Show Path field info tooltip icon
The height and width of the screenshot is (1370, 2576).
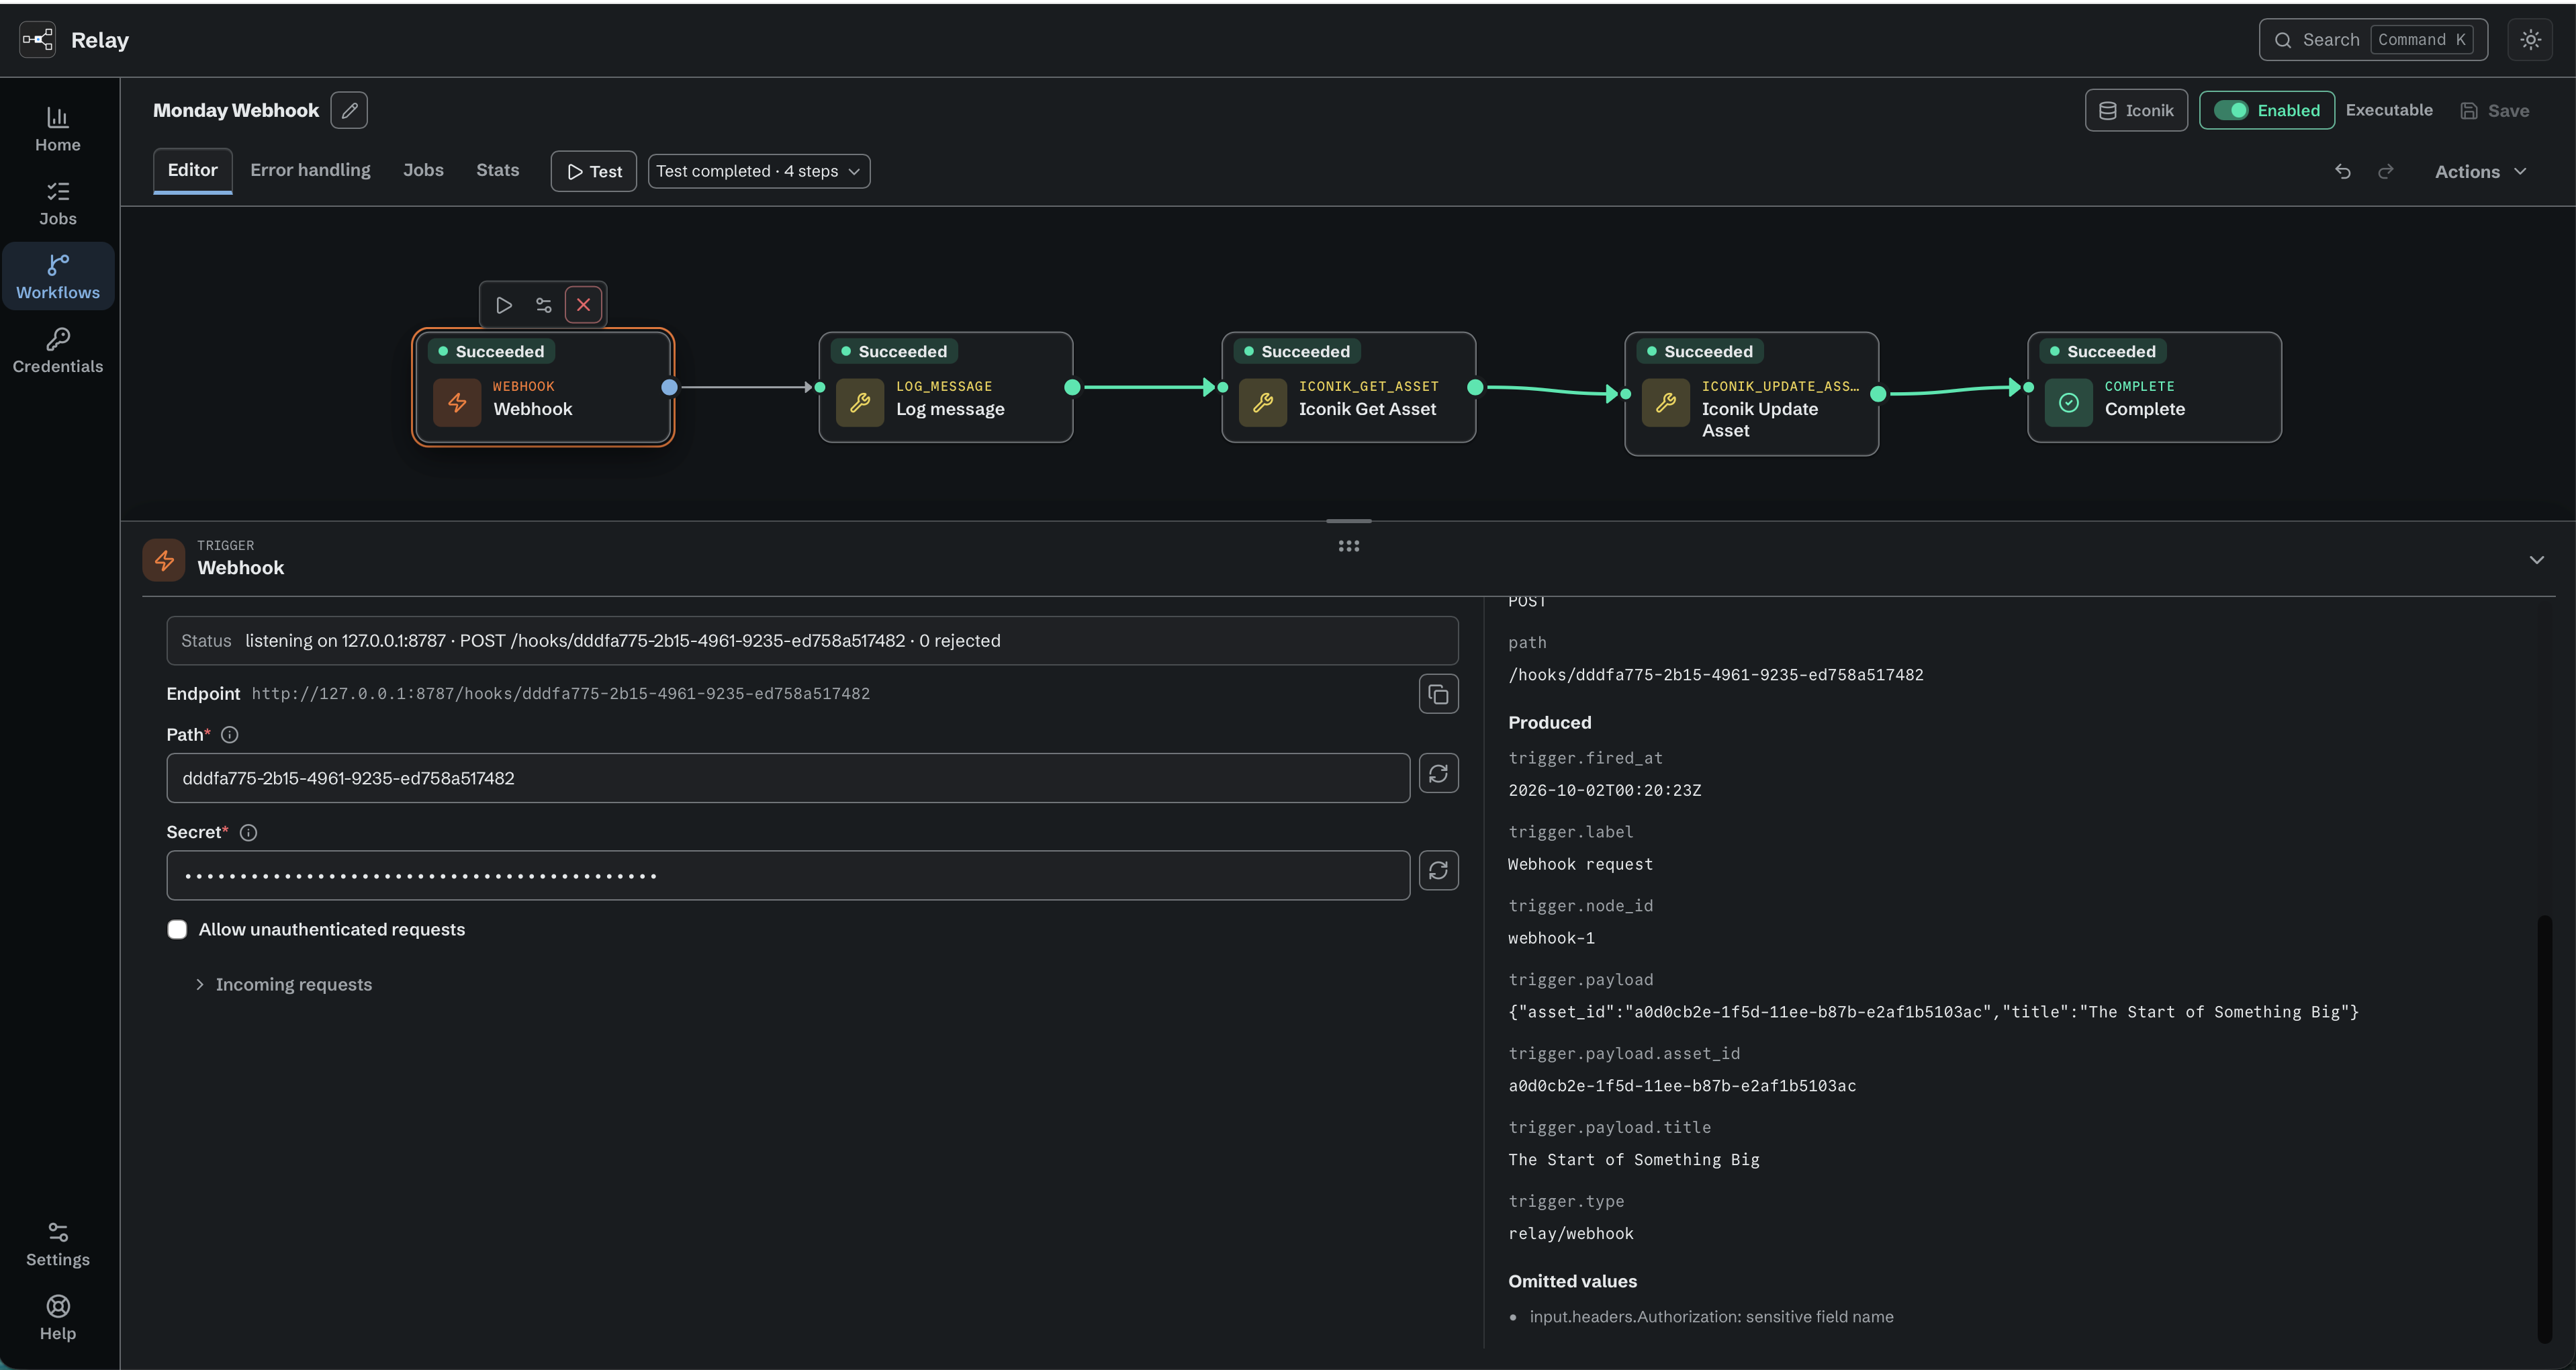[x=230, y=735]
